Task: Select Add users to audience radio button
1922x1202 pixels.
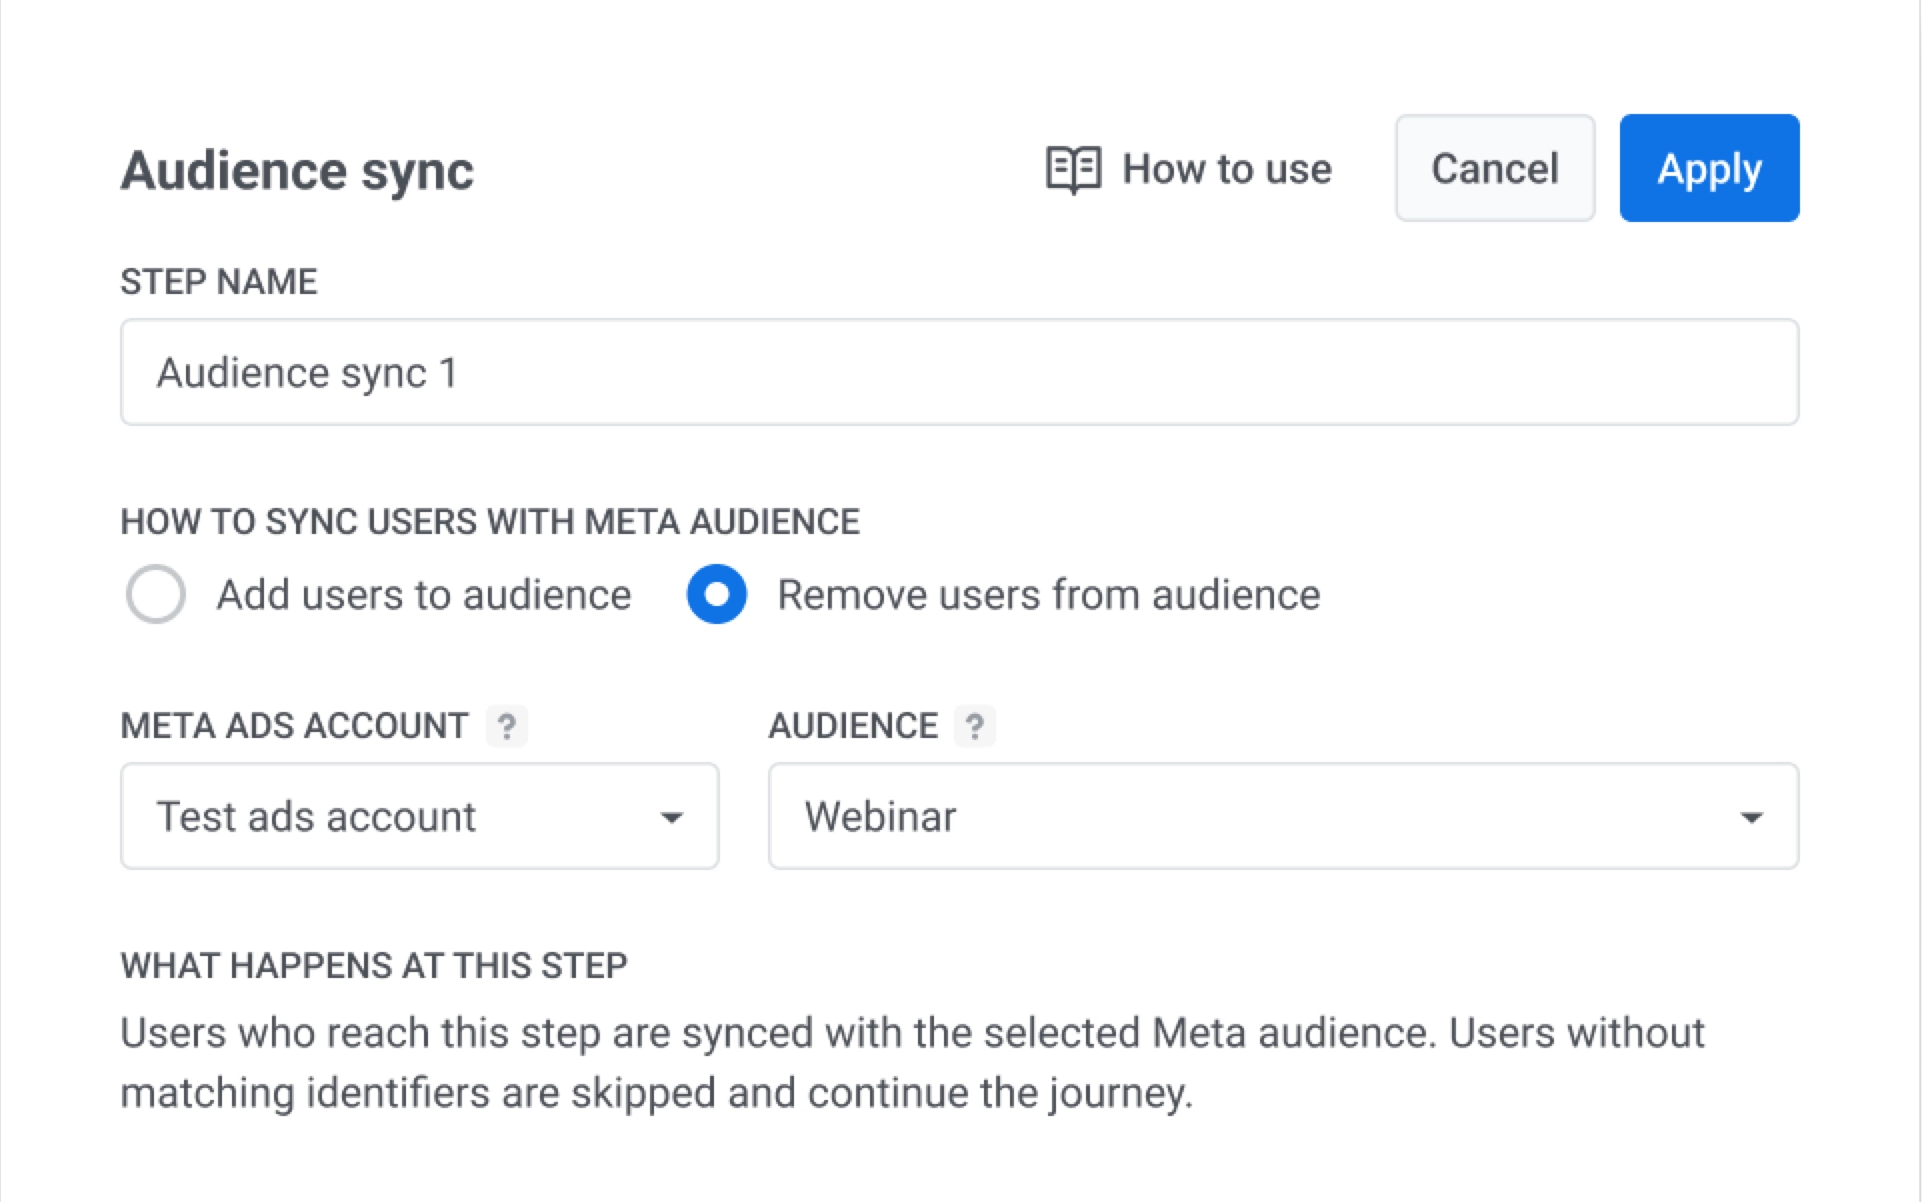Action: point(156,594)
